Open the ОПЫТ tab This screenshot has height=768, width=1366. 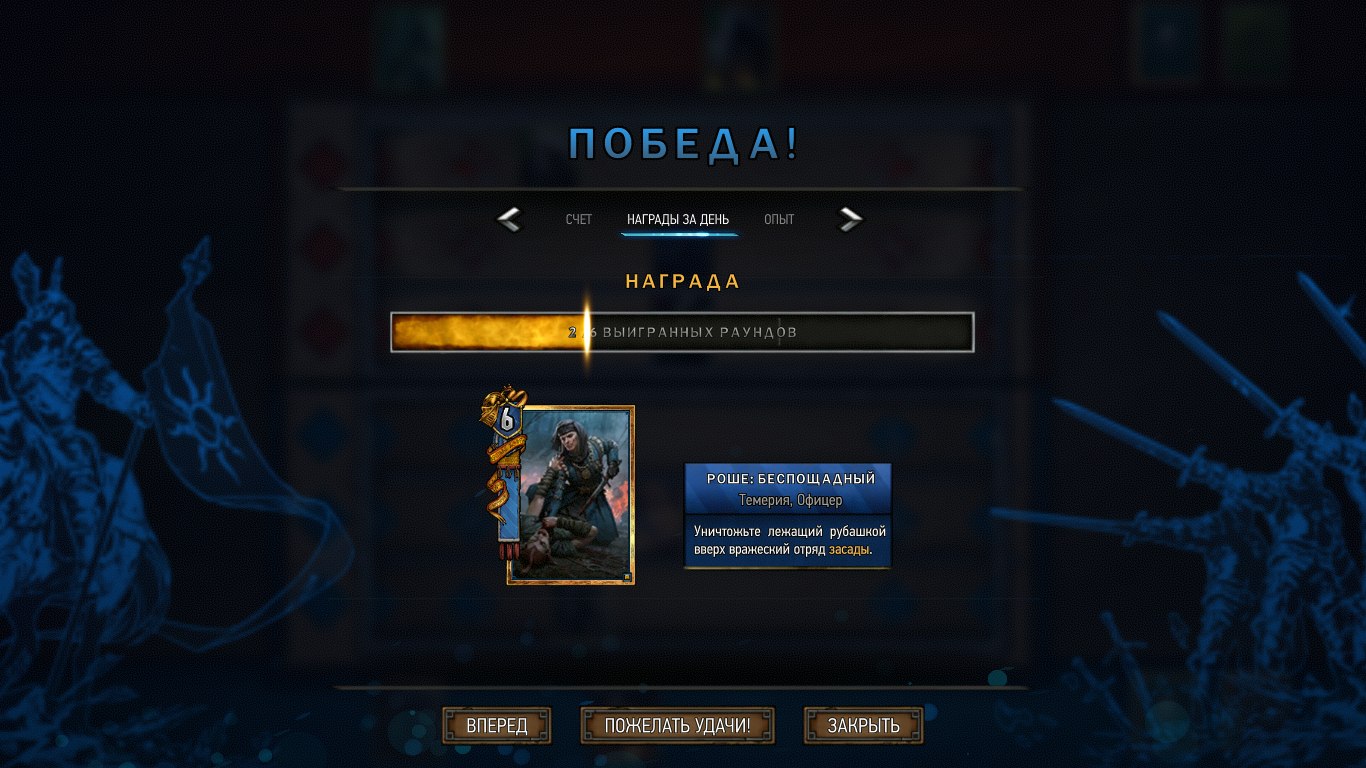(x=779, y=219)
